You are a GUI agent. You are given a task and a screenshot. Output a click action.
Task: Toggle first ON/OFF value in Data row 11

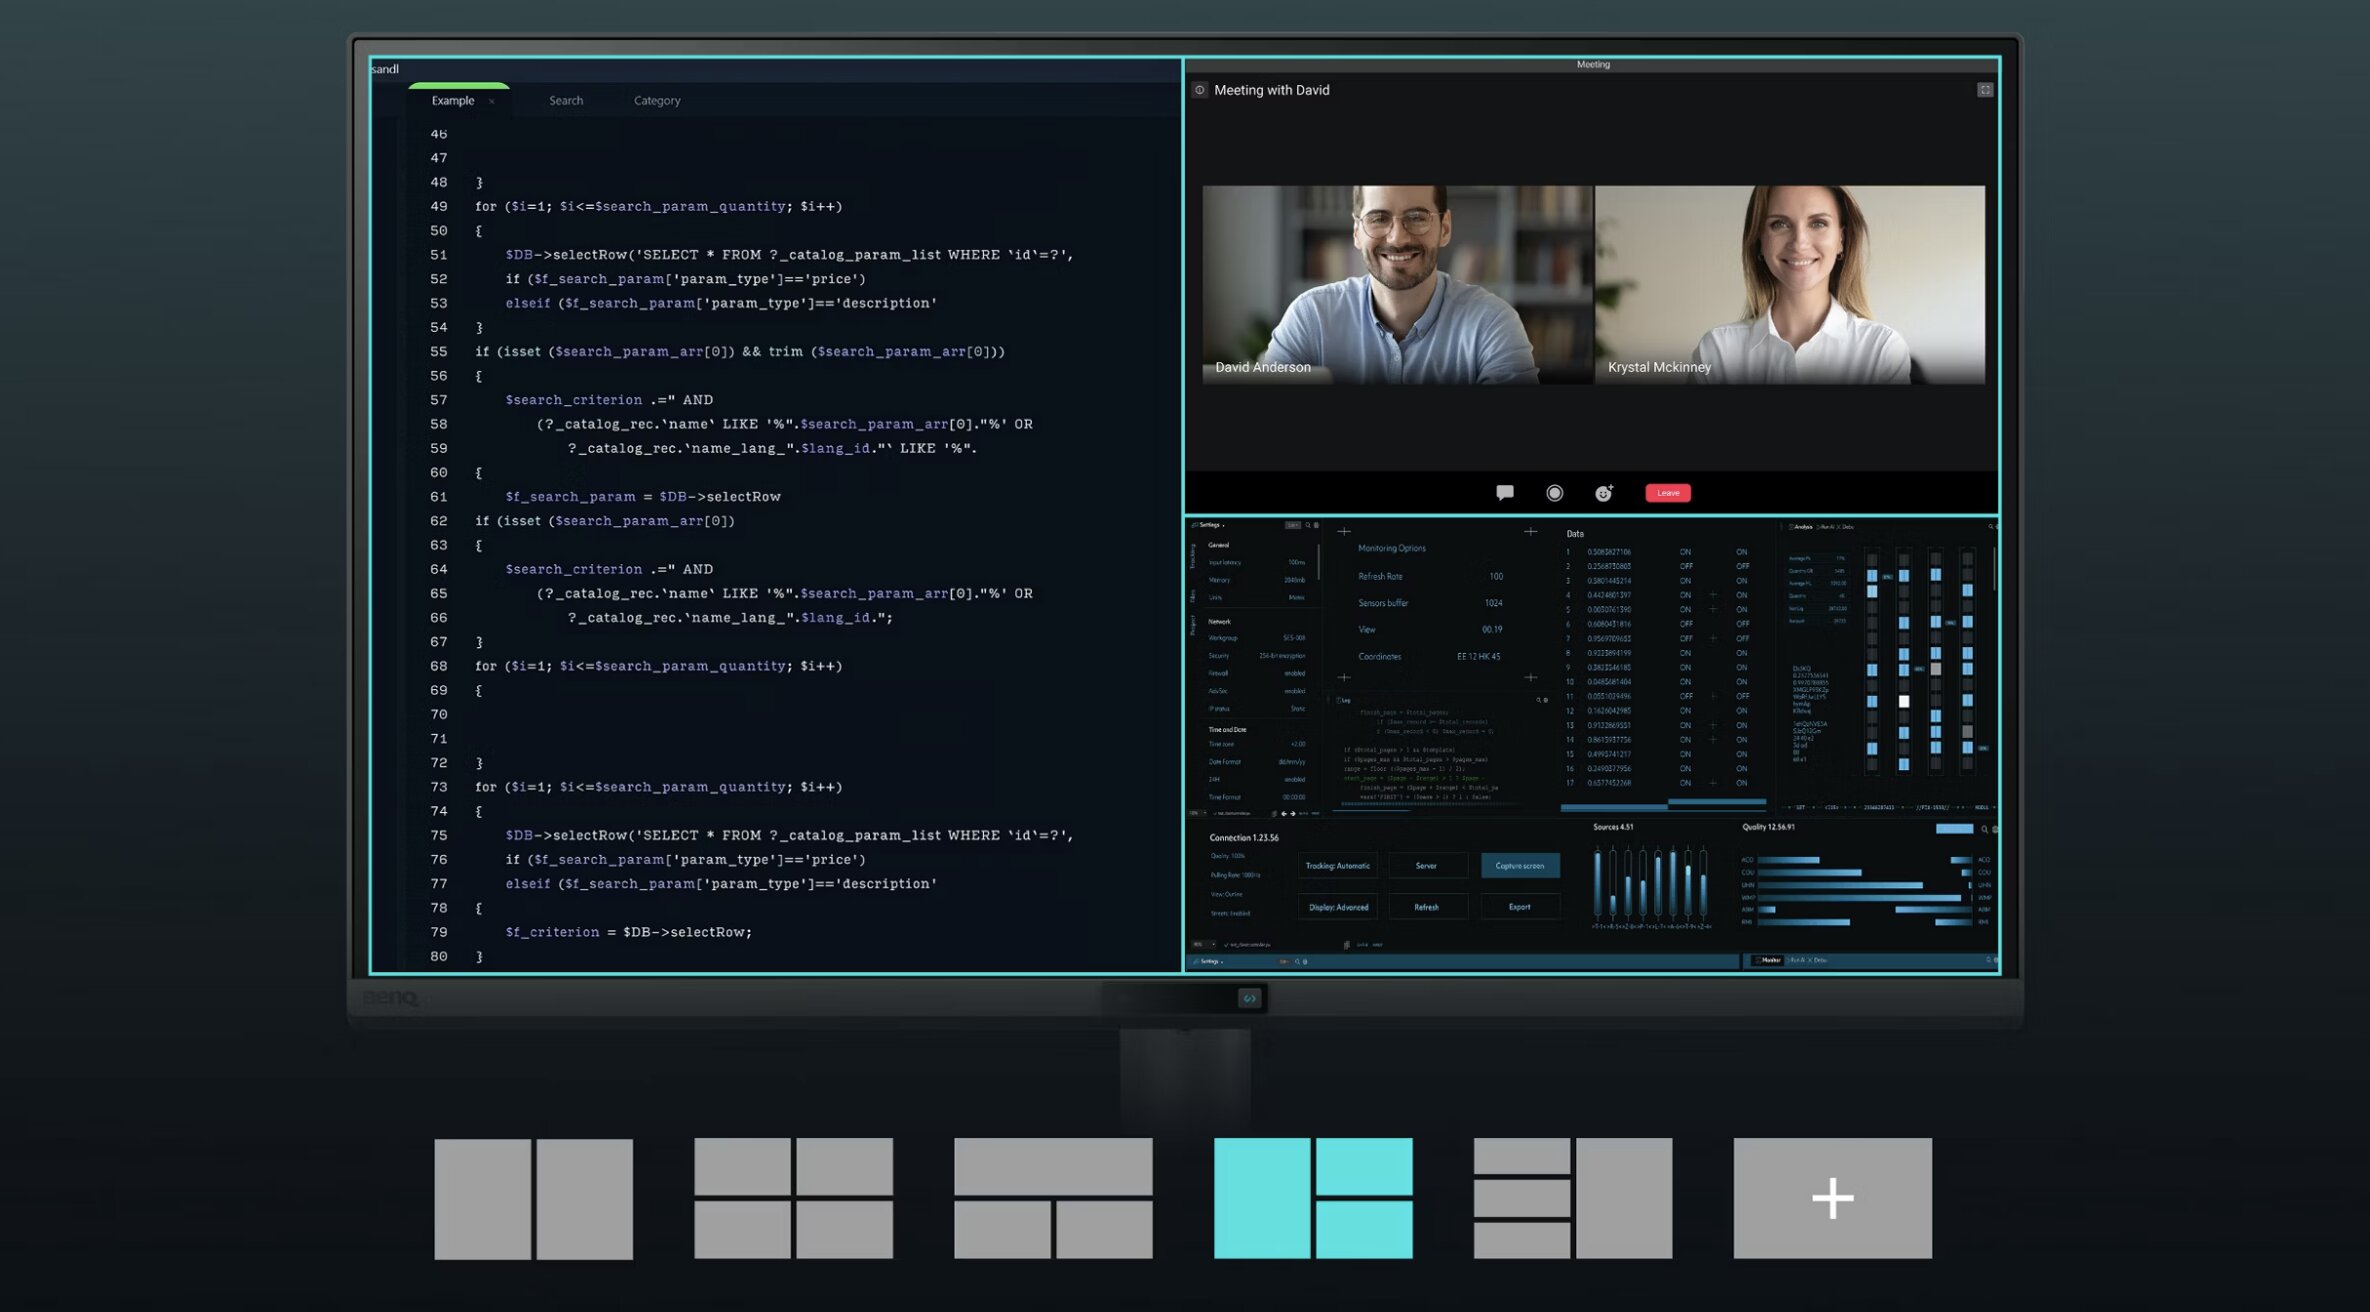1686,696
